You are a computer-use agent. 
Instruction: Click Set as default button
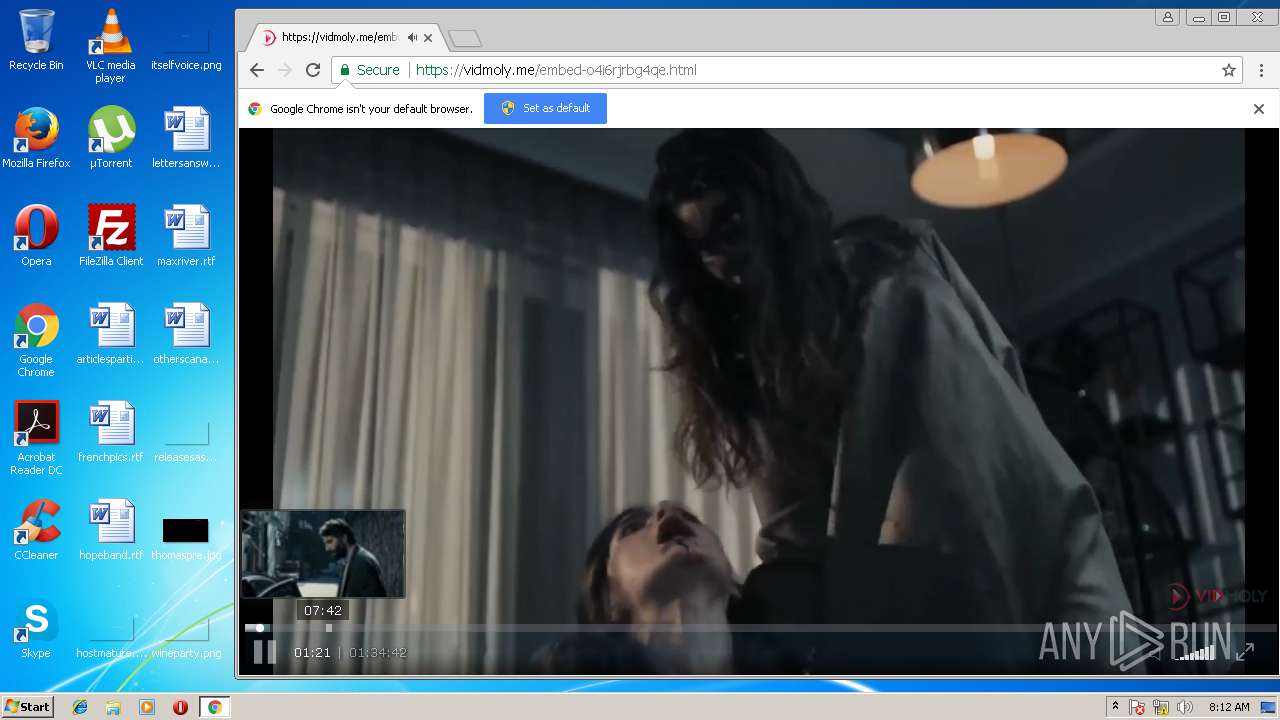click(545, 108)
